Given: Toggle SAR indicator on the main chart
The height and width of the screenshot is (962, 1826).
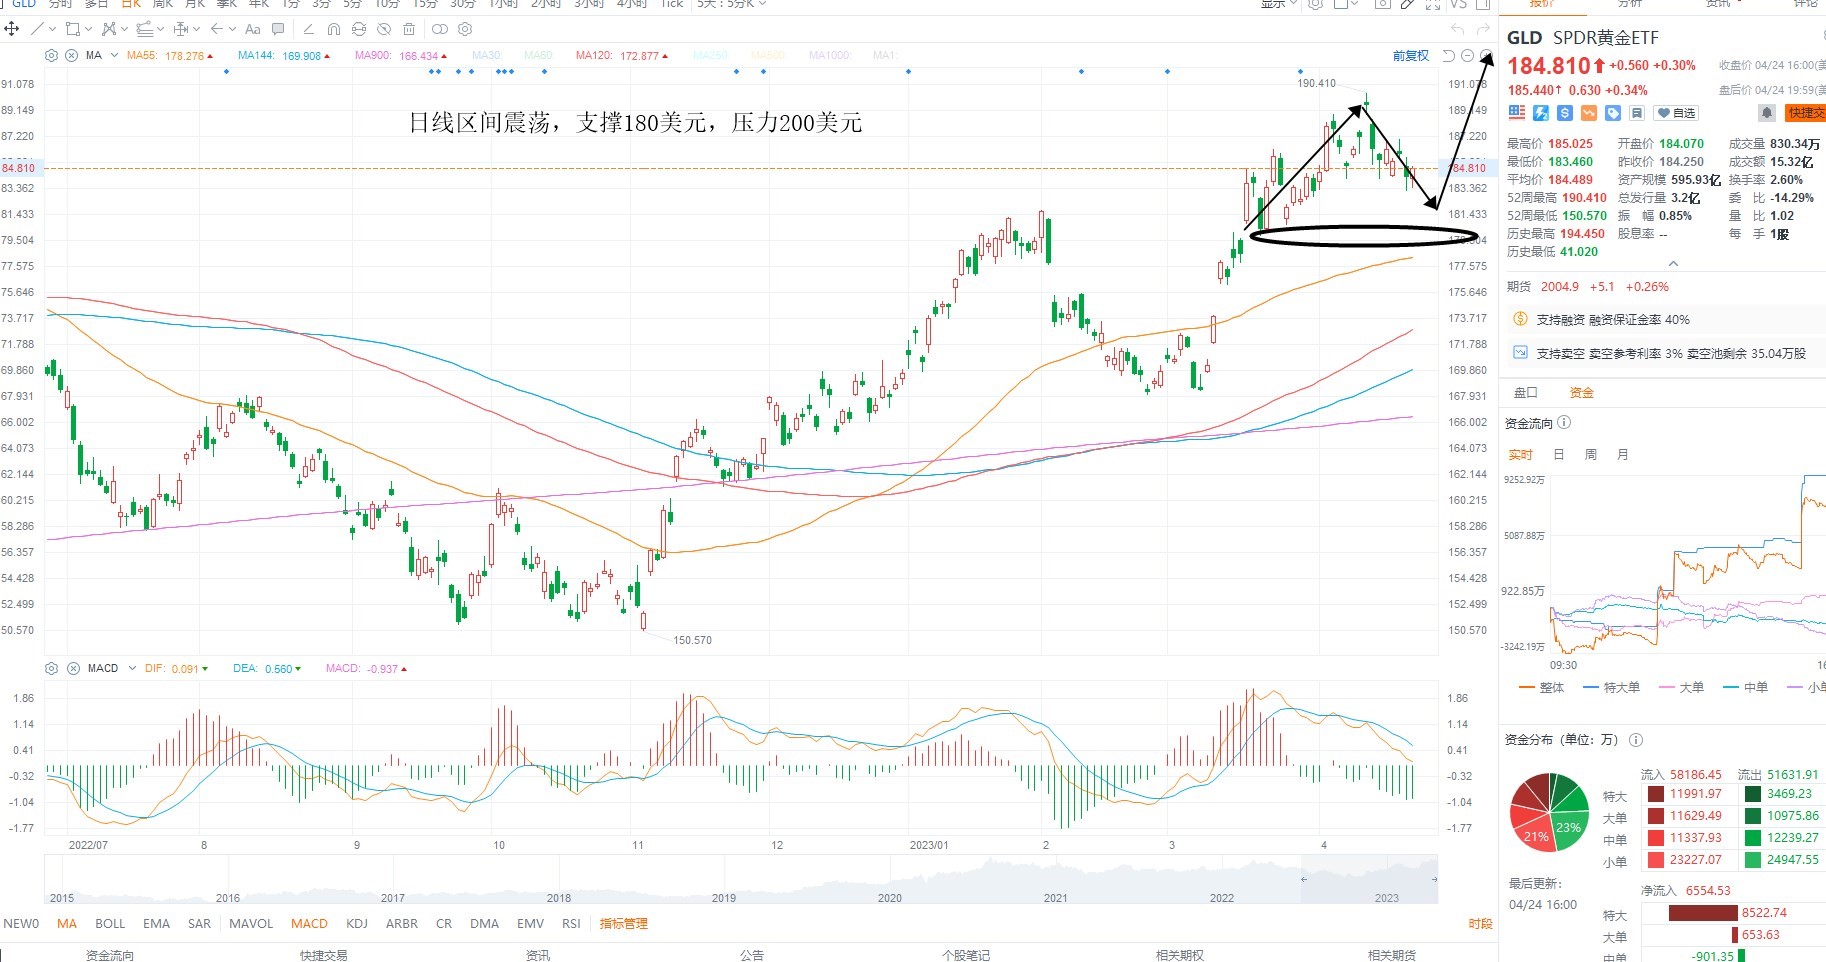Looking at the screenshot, I should [199, 924].
